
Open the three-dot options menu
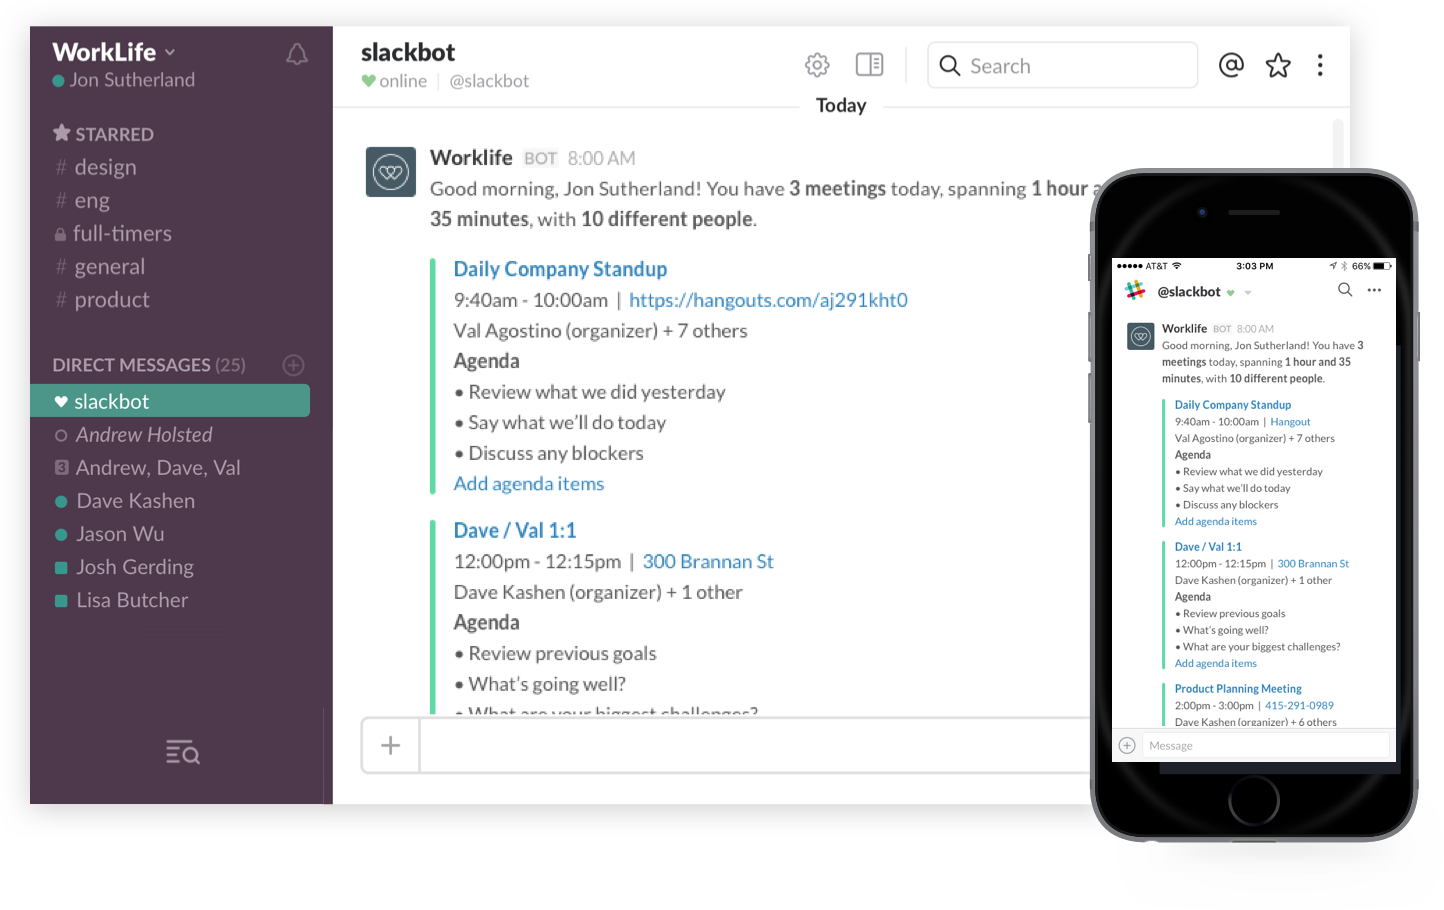(x=1320, y=64)
